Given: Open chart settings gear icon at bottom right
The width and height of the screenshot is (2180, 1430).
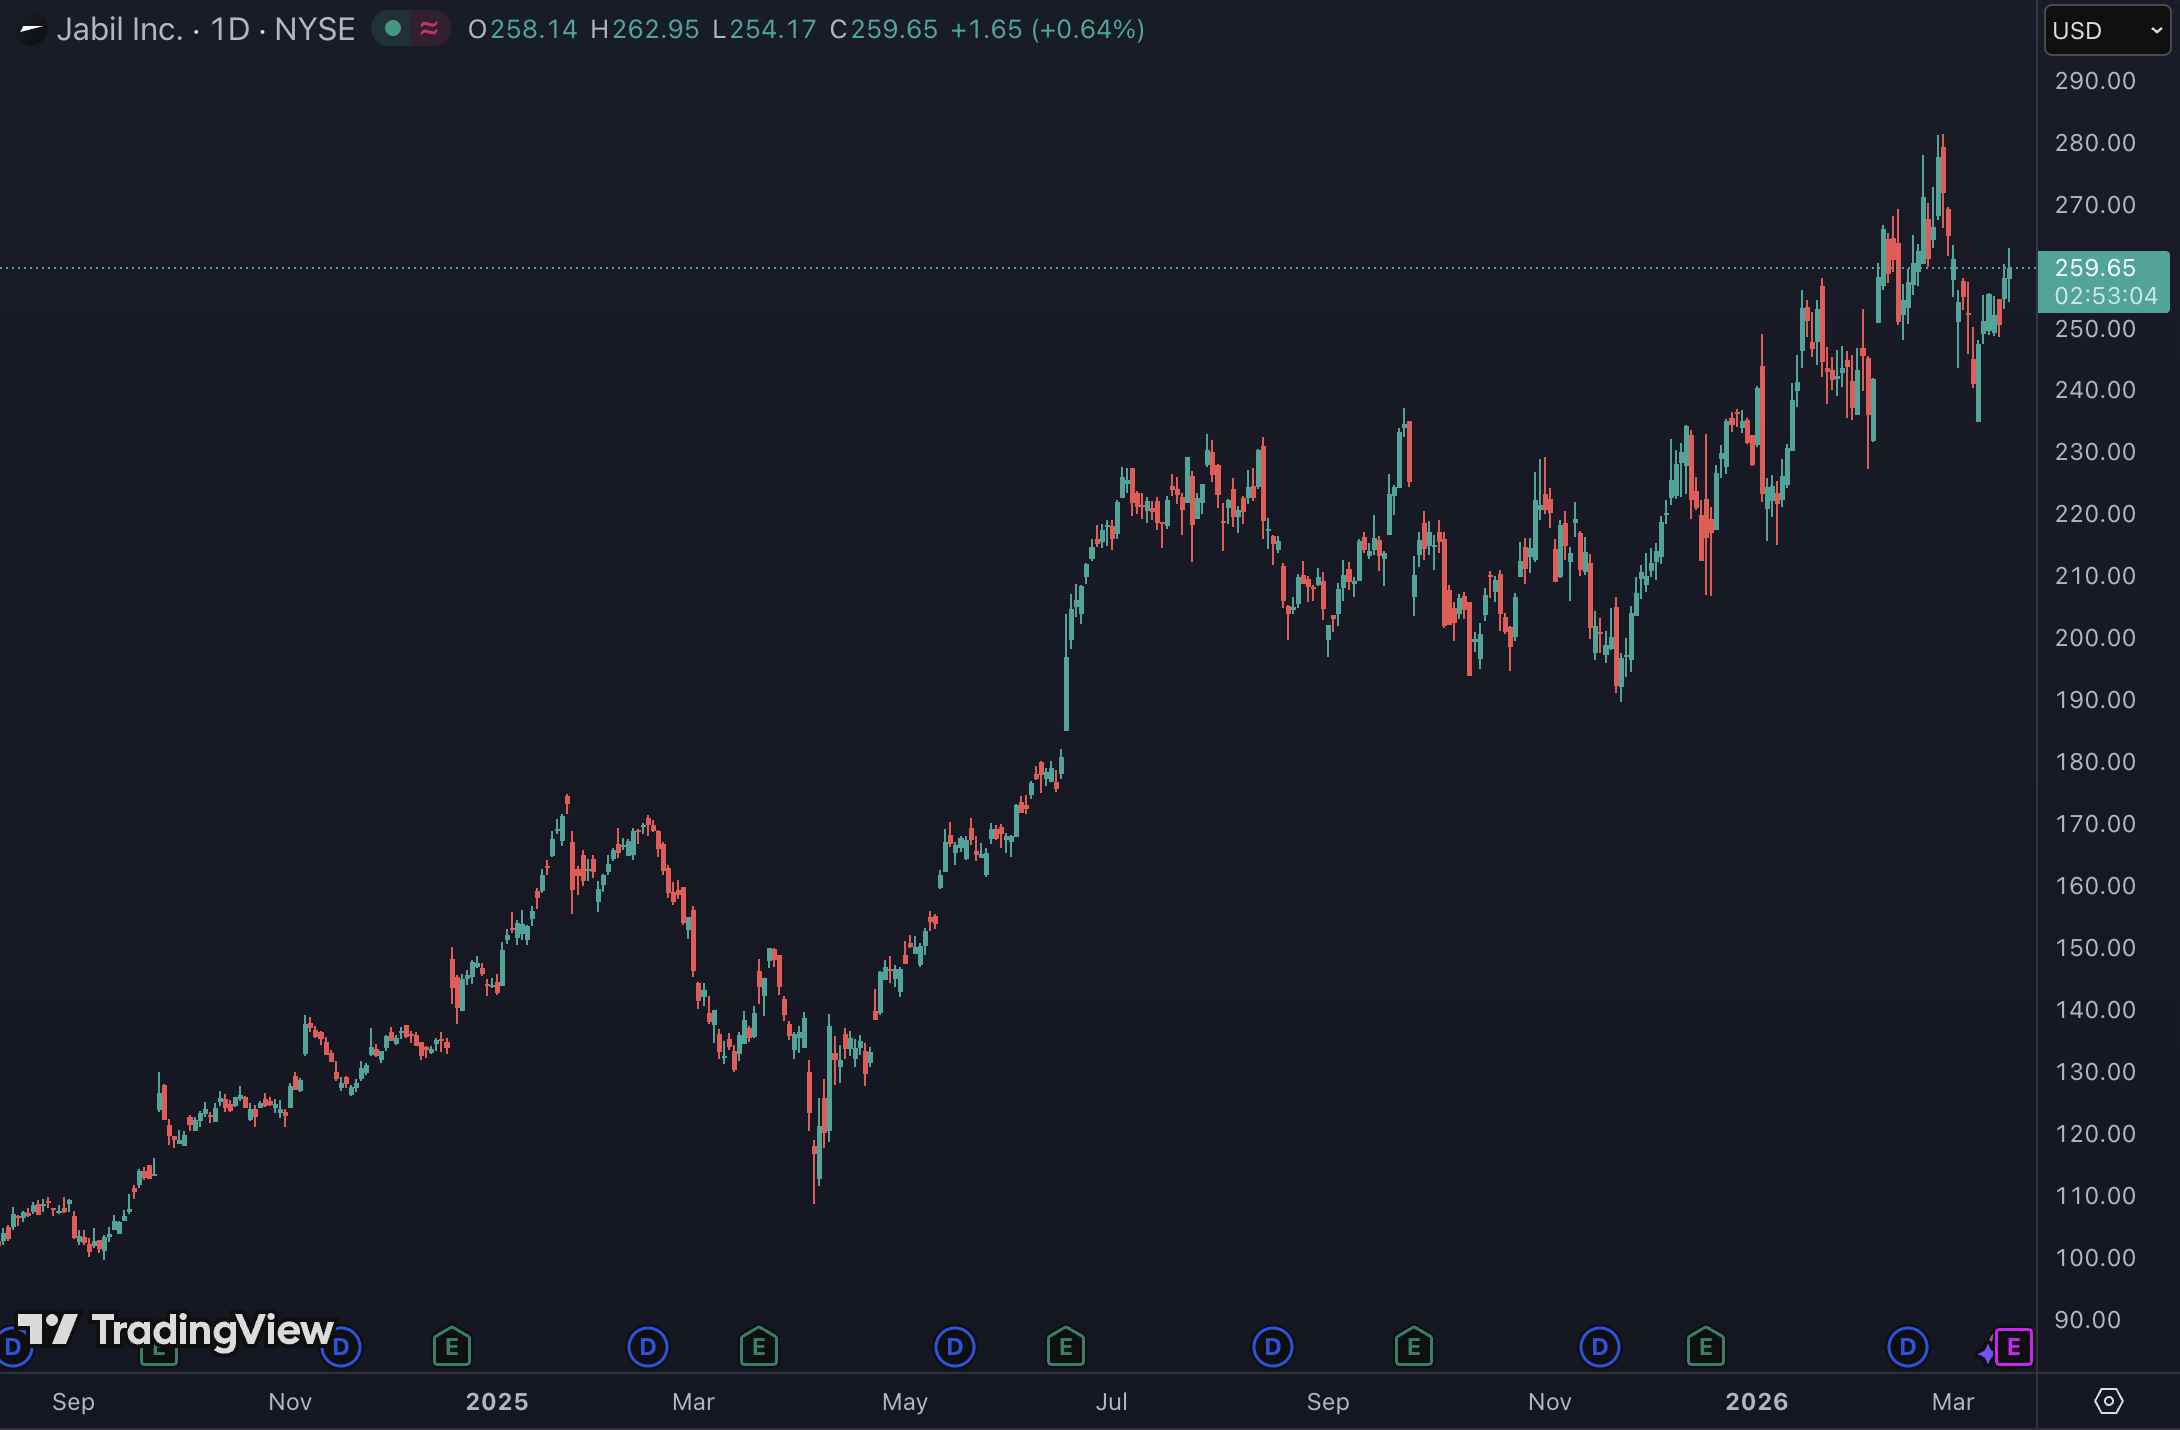Looking at the screenshot, I should click(2108, 1401).
